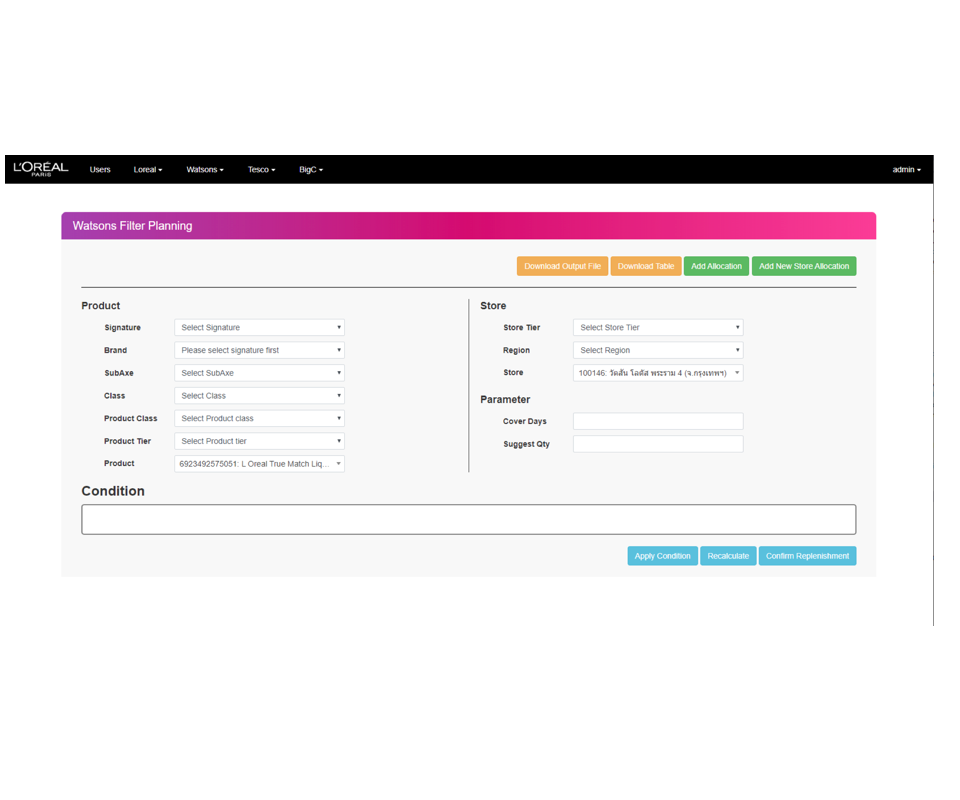Click Download Output File button
This screenshot has height=800, width=960.
click(562, 266)
